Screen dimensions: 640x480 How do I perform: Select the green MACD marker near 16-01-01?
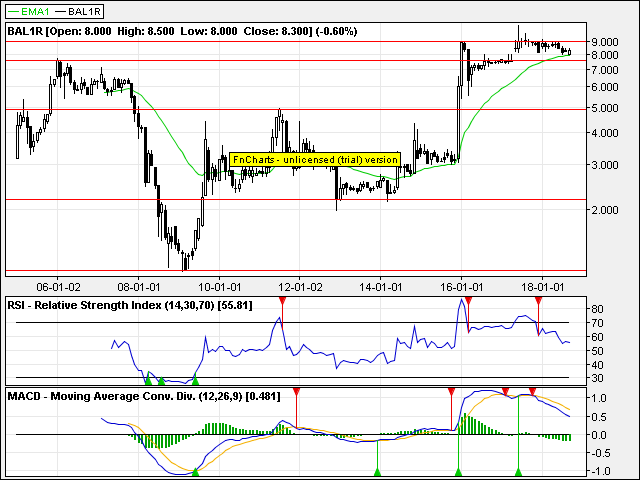pos(458,472)
